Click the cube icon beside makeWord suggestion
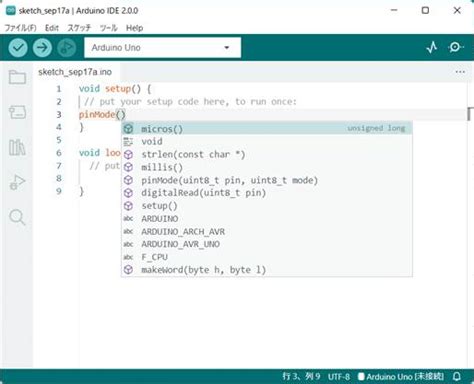This screenshot has width=474, height=384. point(128,270)
